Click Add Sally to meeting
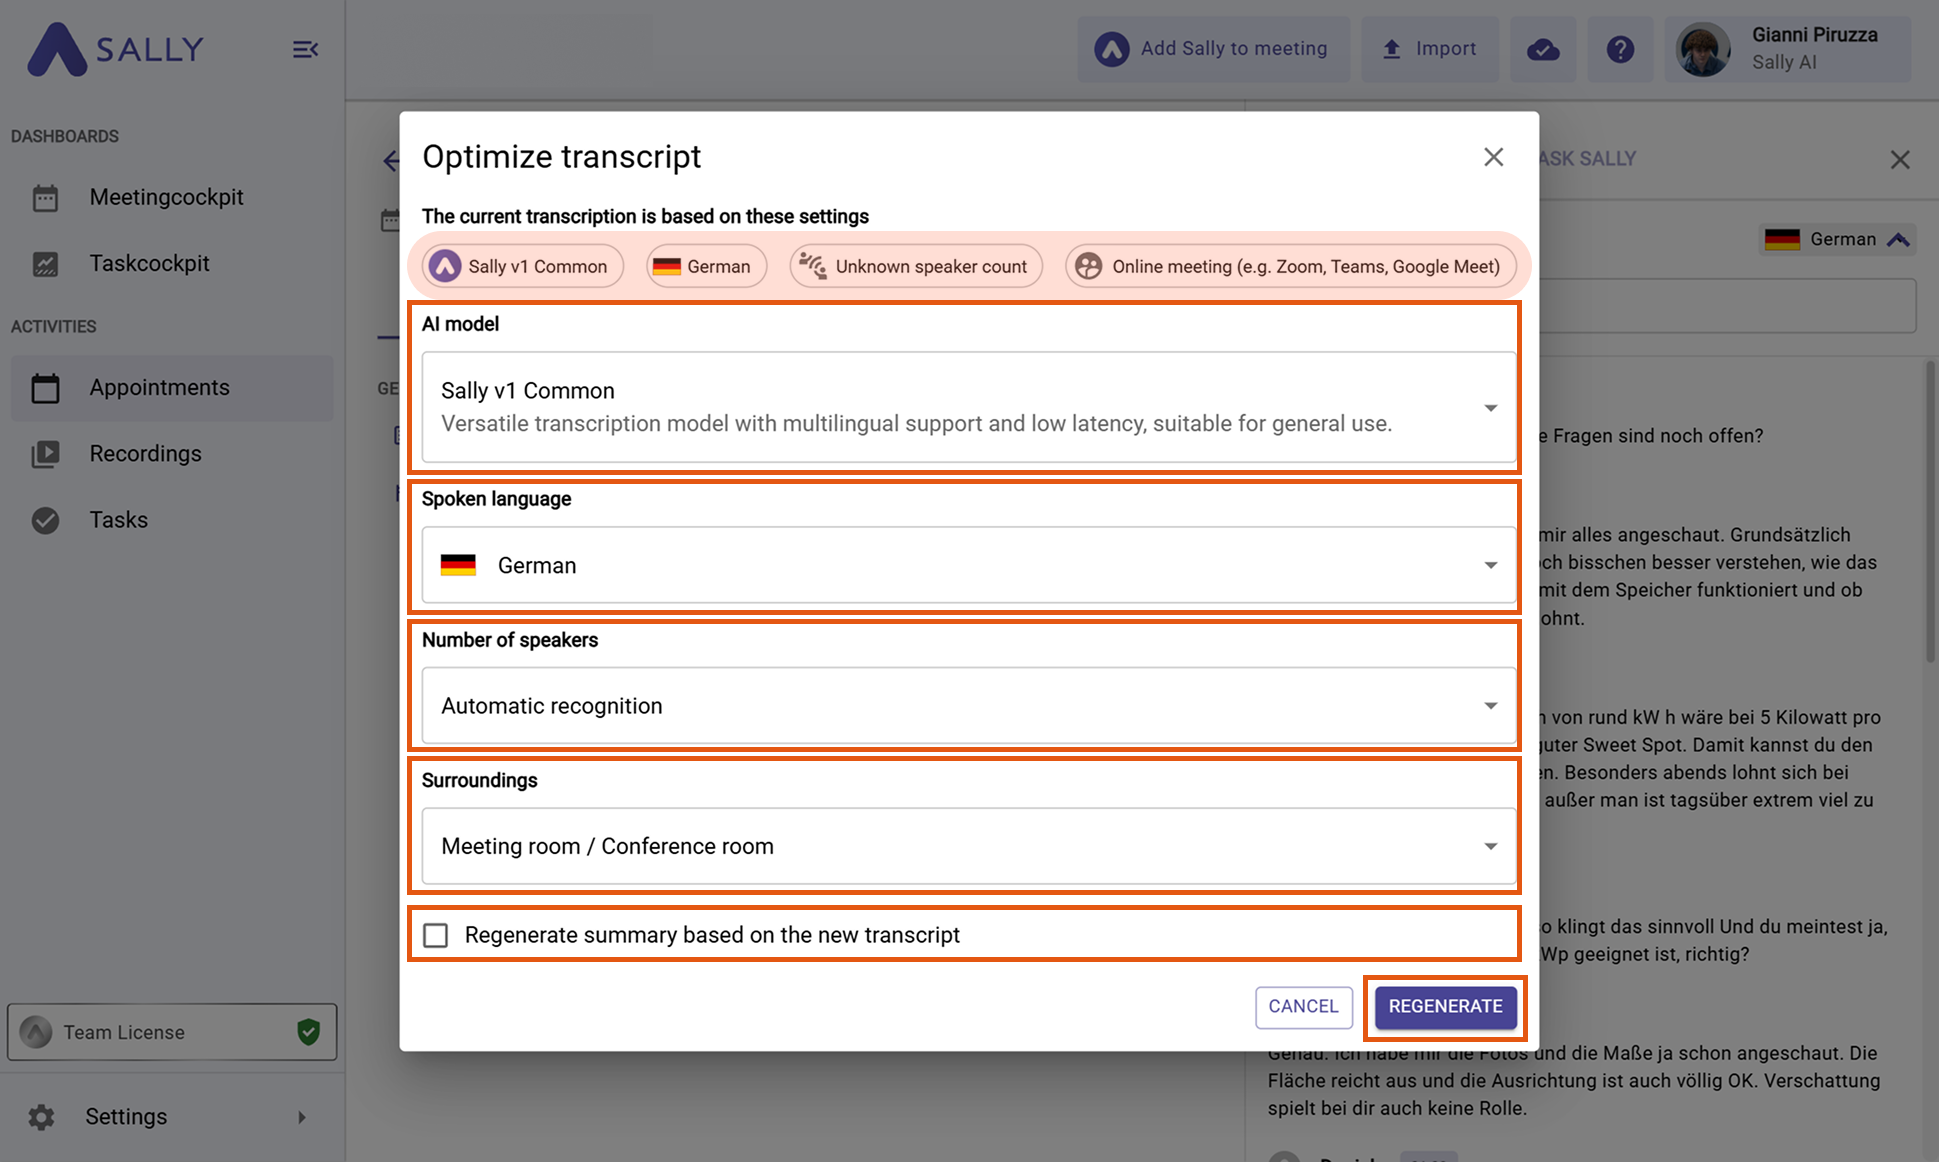 [x=1213, y=49]
